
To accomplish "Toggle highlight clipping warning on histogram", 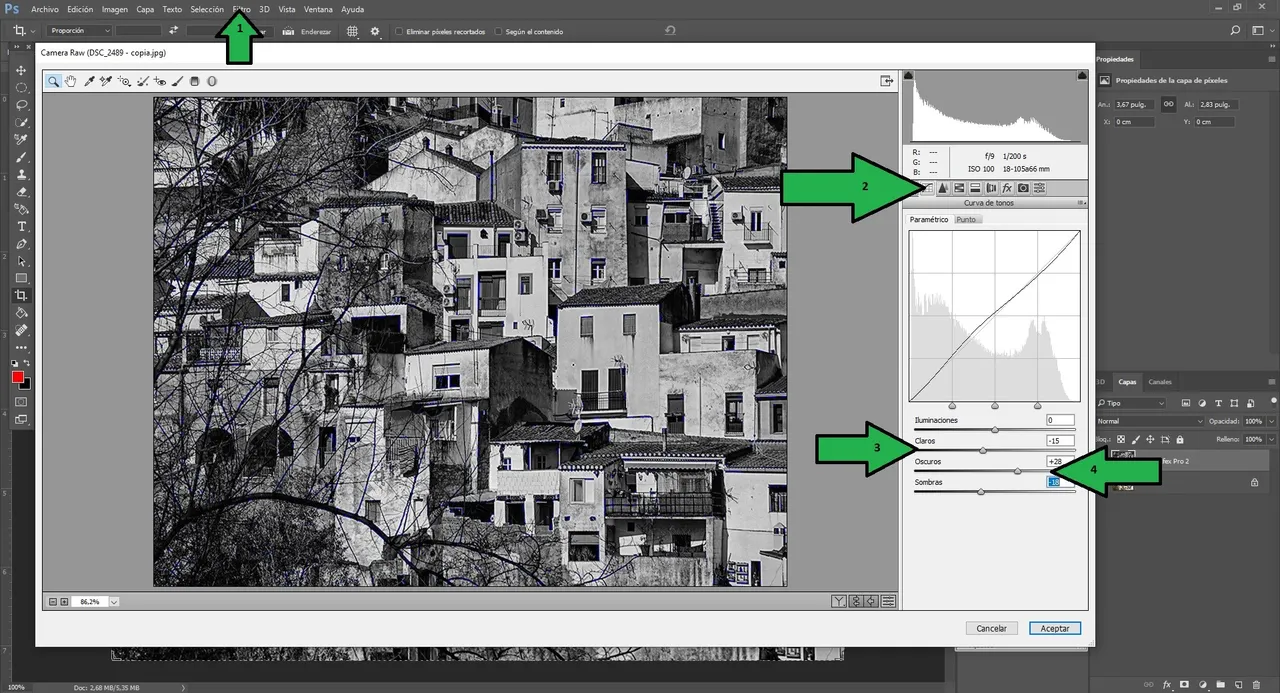I will pyautogui.click(x=1081, y=75).
